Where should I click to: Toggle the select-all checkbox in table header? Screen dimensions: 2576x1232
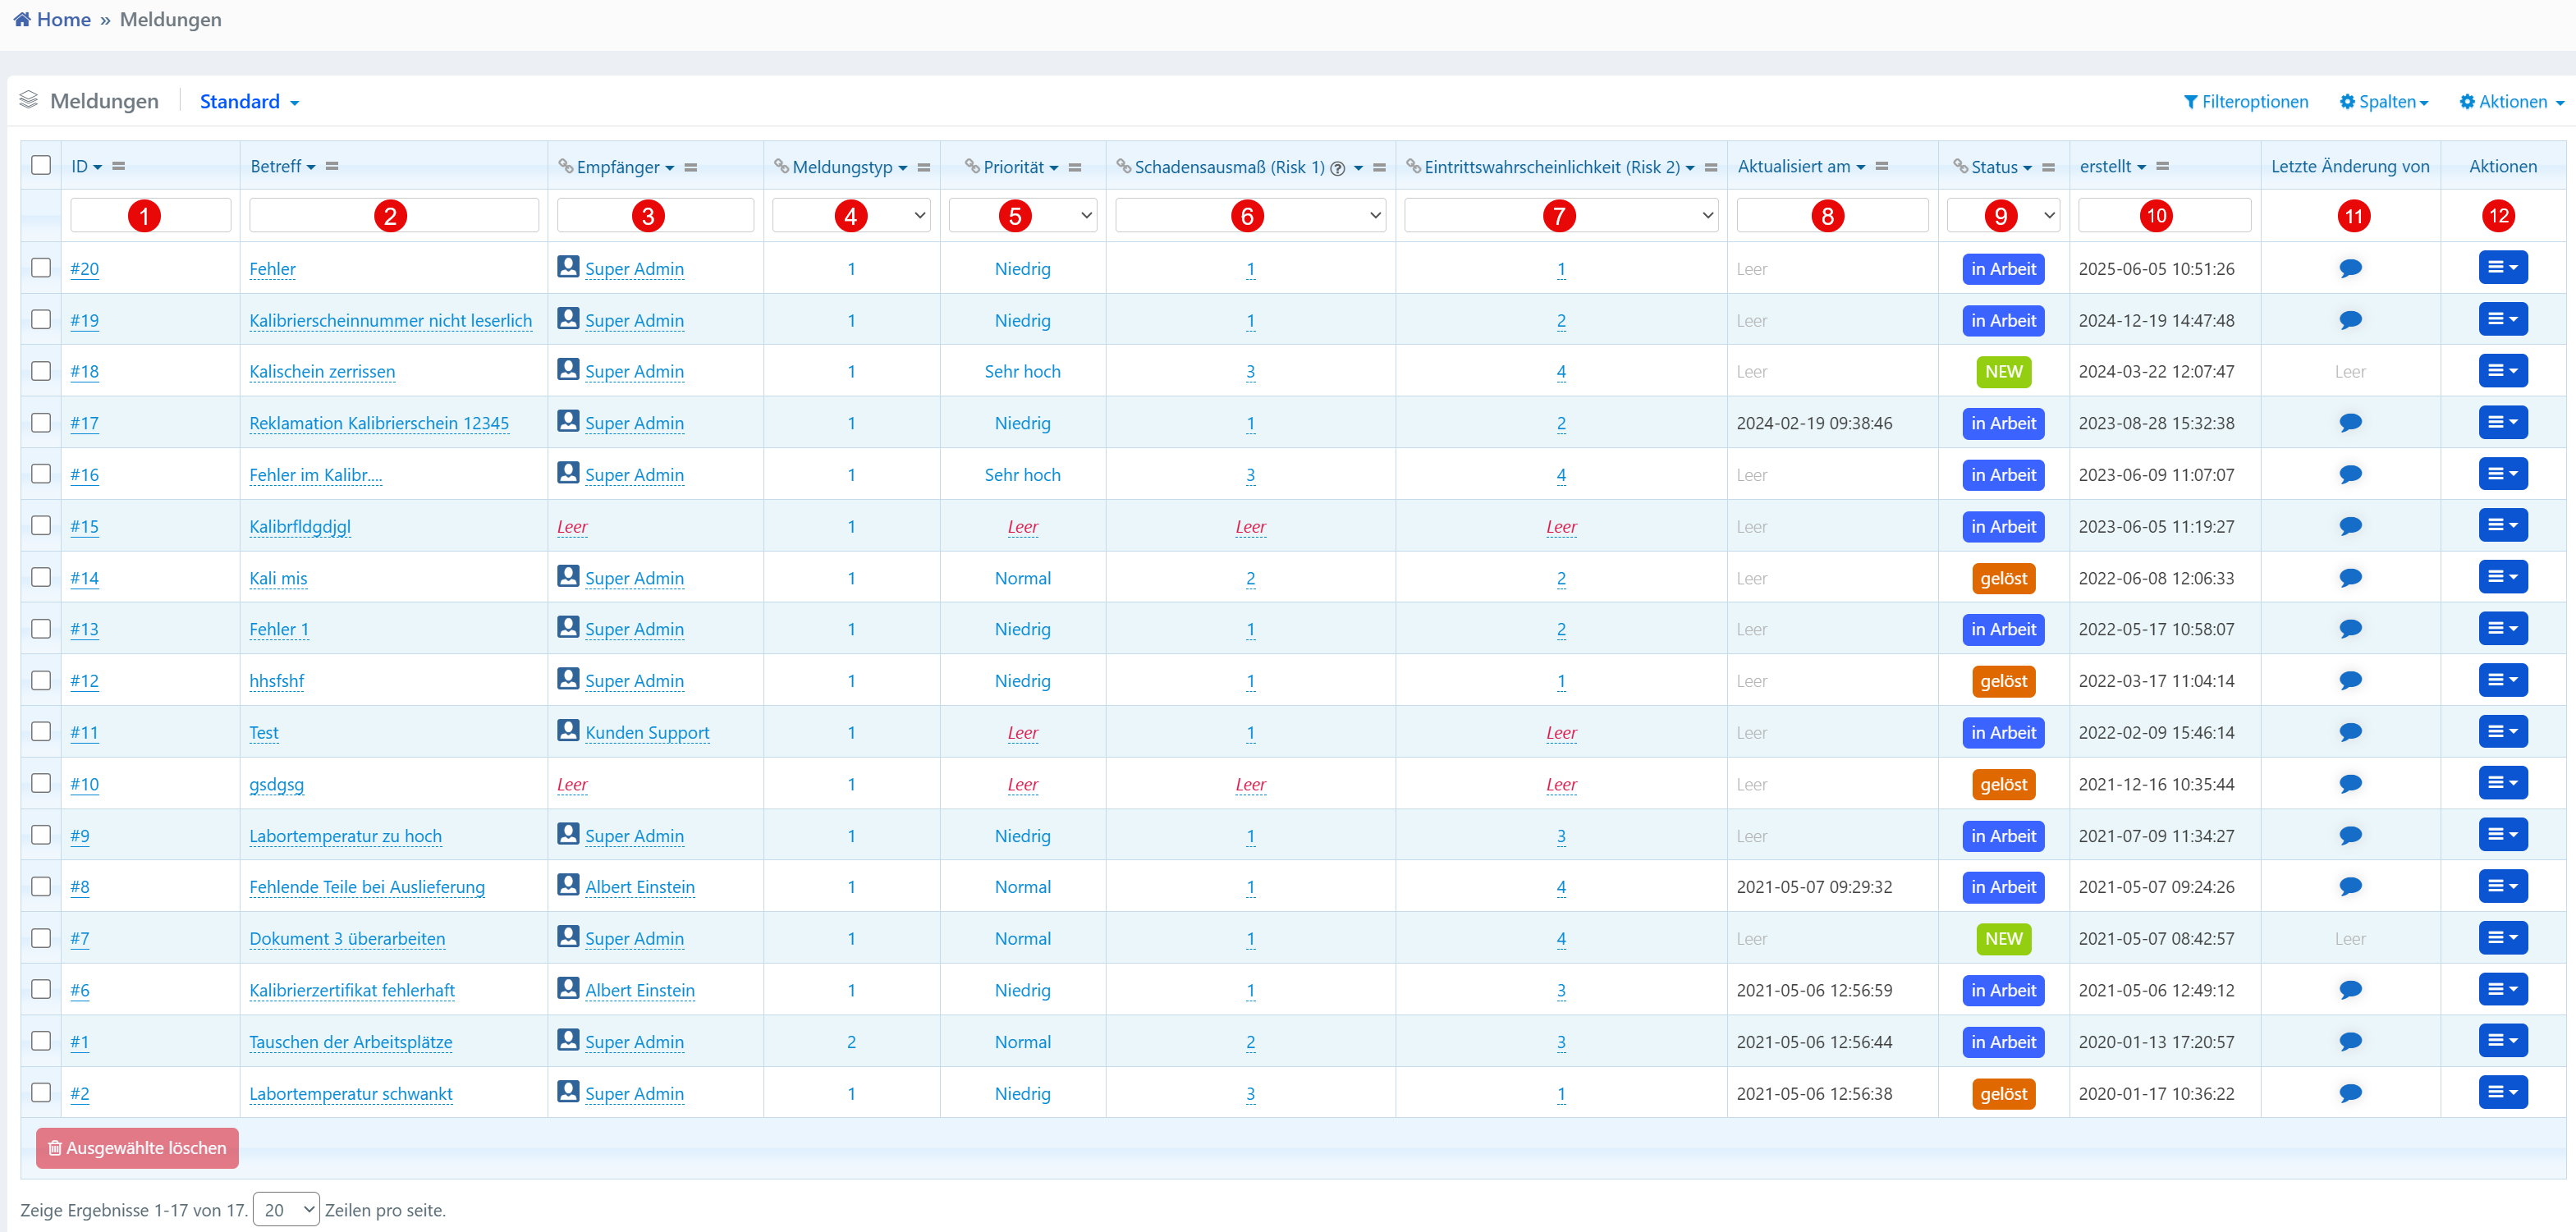(x=41, y=165)
